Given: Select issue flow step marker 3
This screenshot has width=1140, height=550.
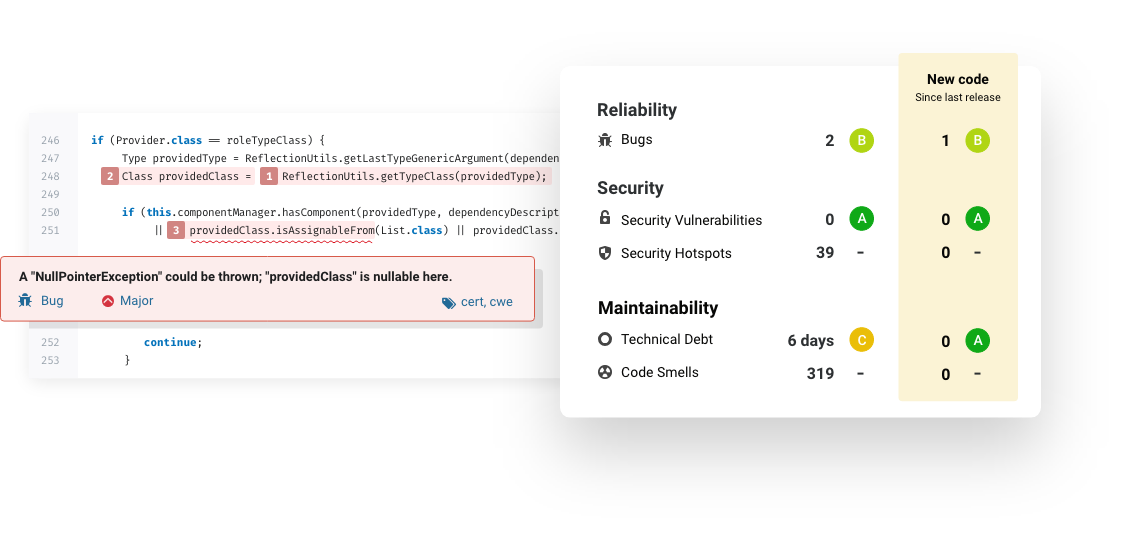Looking at the screenshot, I should pyautogui.click(x=175, y=231).
